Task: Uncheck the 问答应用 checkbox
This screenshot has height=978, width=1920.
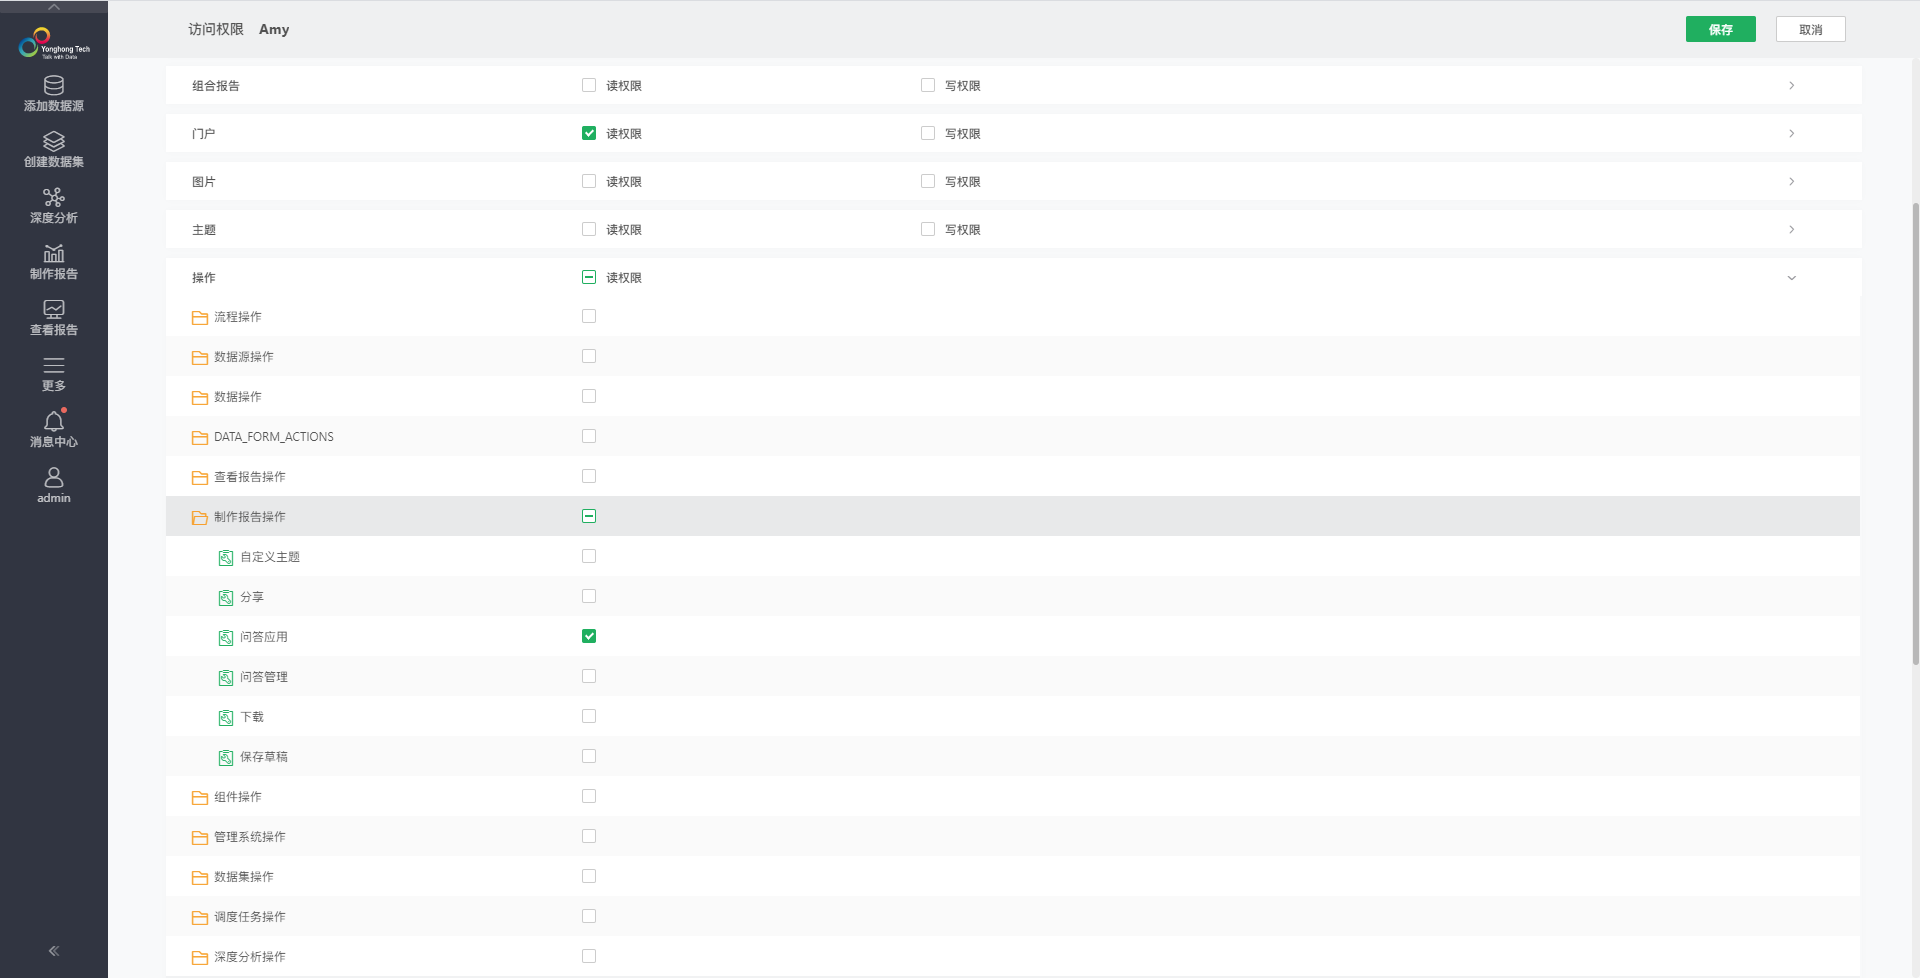Action: 589,636
